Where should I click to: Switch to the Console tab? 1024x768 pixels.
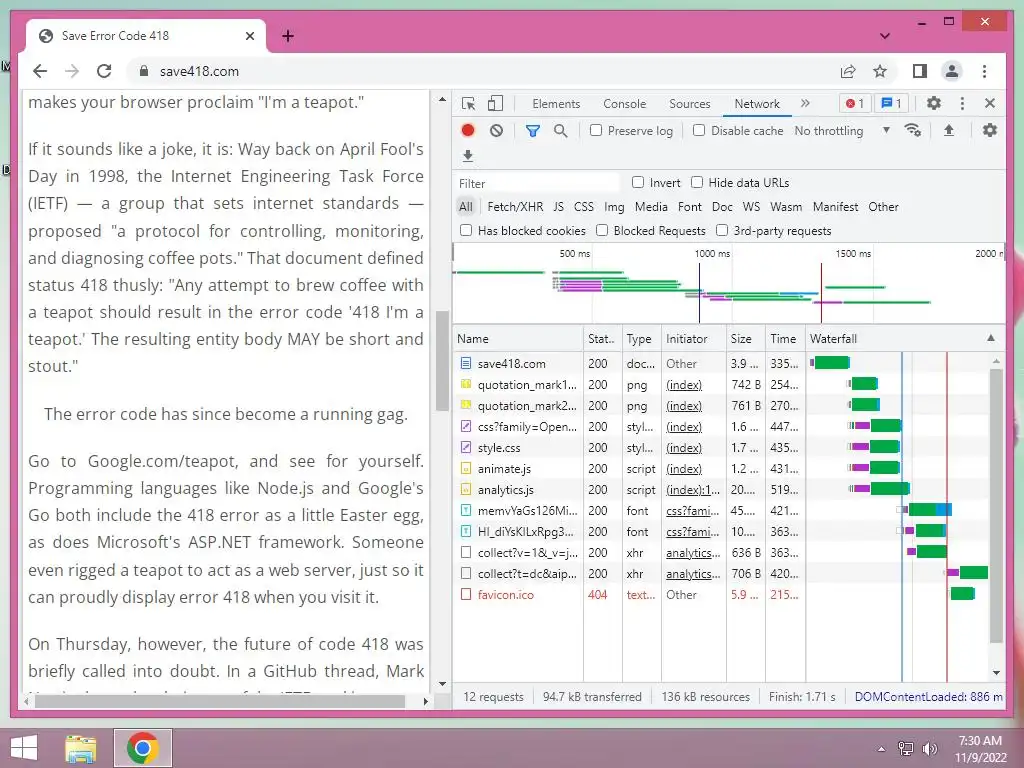pos(624,104)
